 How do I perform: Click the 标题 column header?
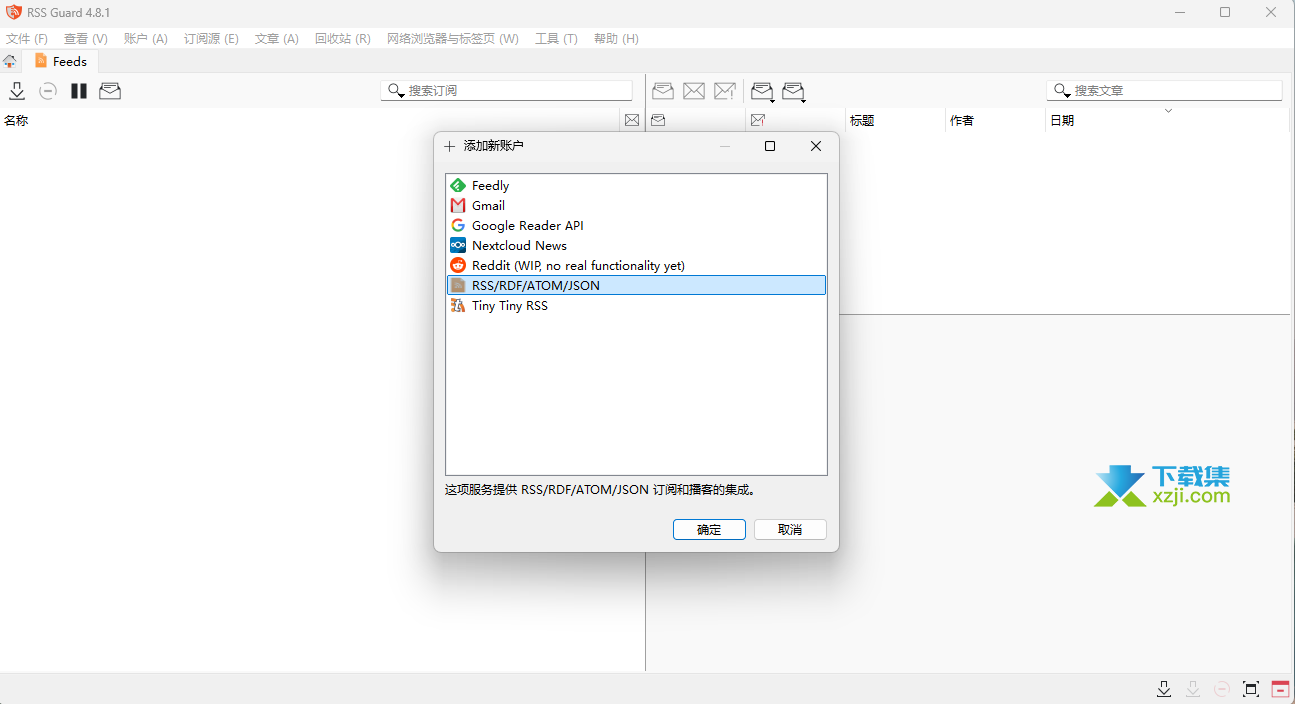tap(895, 121)
